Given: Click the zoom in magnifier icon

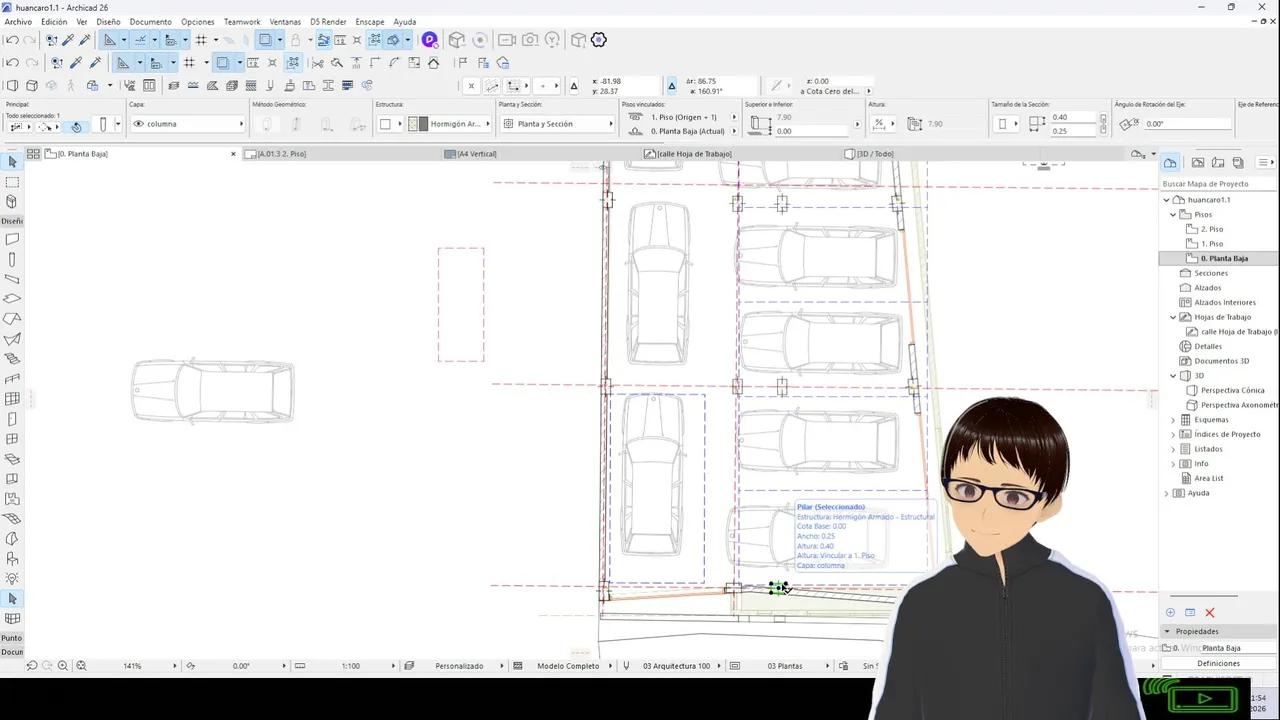Looking at the screenshot, I should coord(63,665).
